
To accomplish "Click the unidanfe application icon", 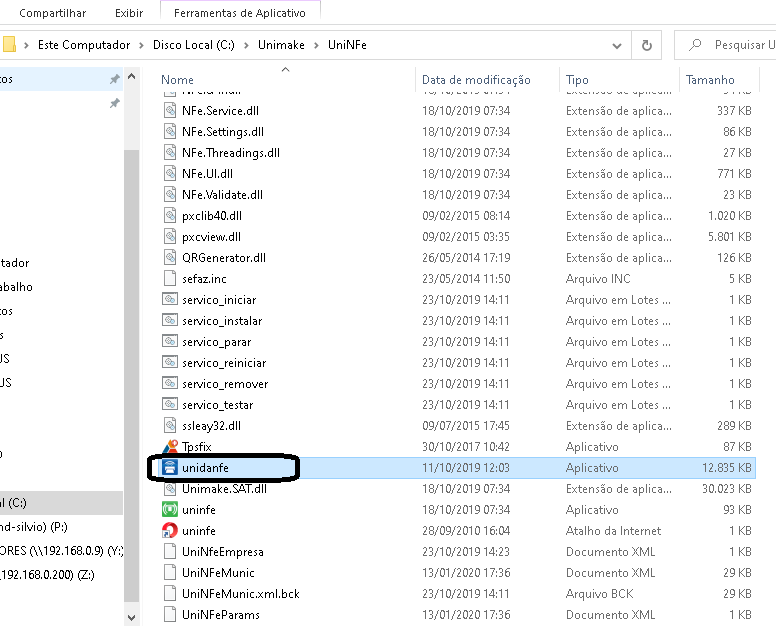I will tap(170, 468).
